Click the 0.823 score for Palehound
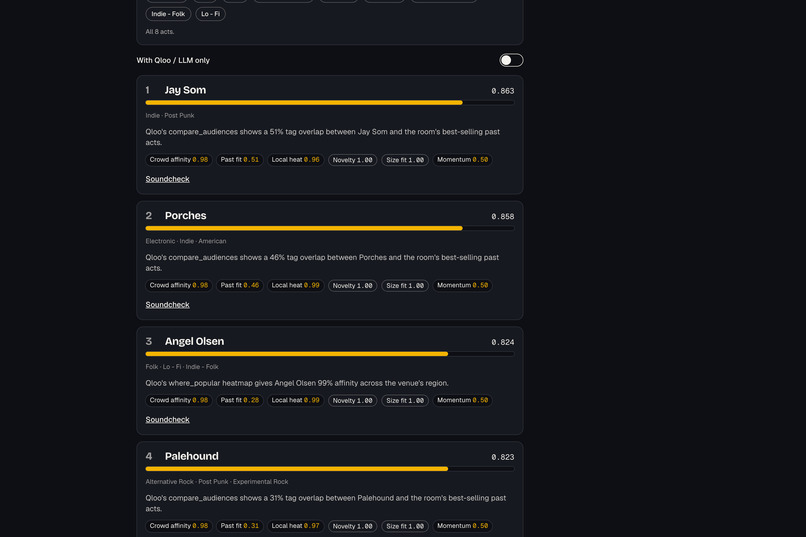The width and height of the screenshot is (806, 537). pyautogui.click(x=502, y=457)
